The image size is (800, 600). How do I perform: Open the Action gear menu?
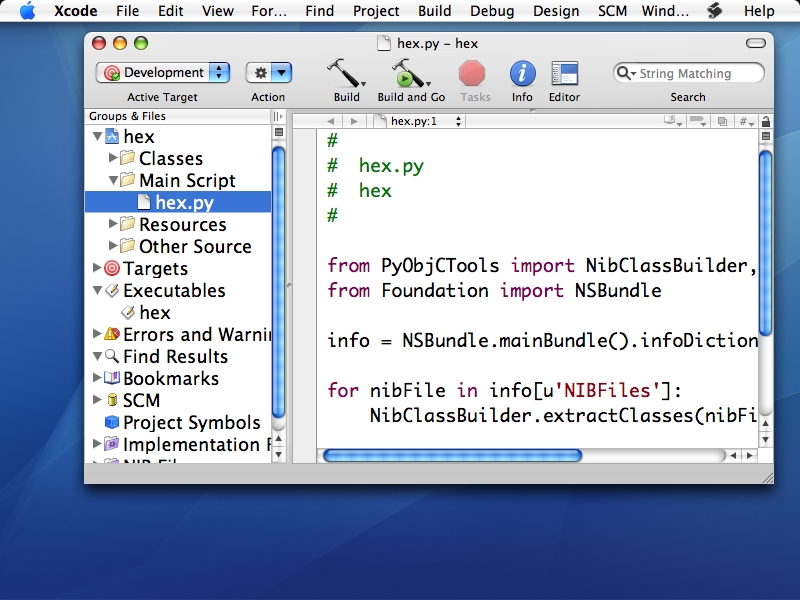coord(269,73)
